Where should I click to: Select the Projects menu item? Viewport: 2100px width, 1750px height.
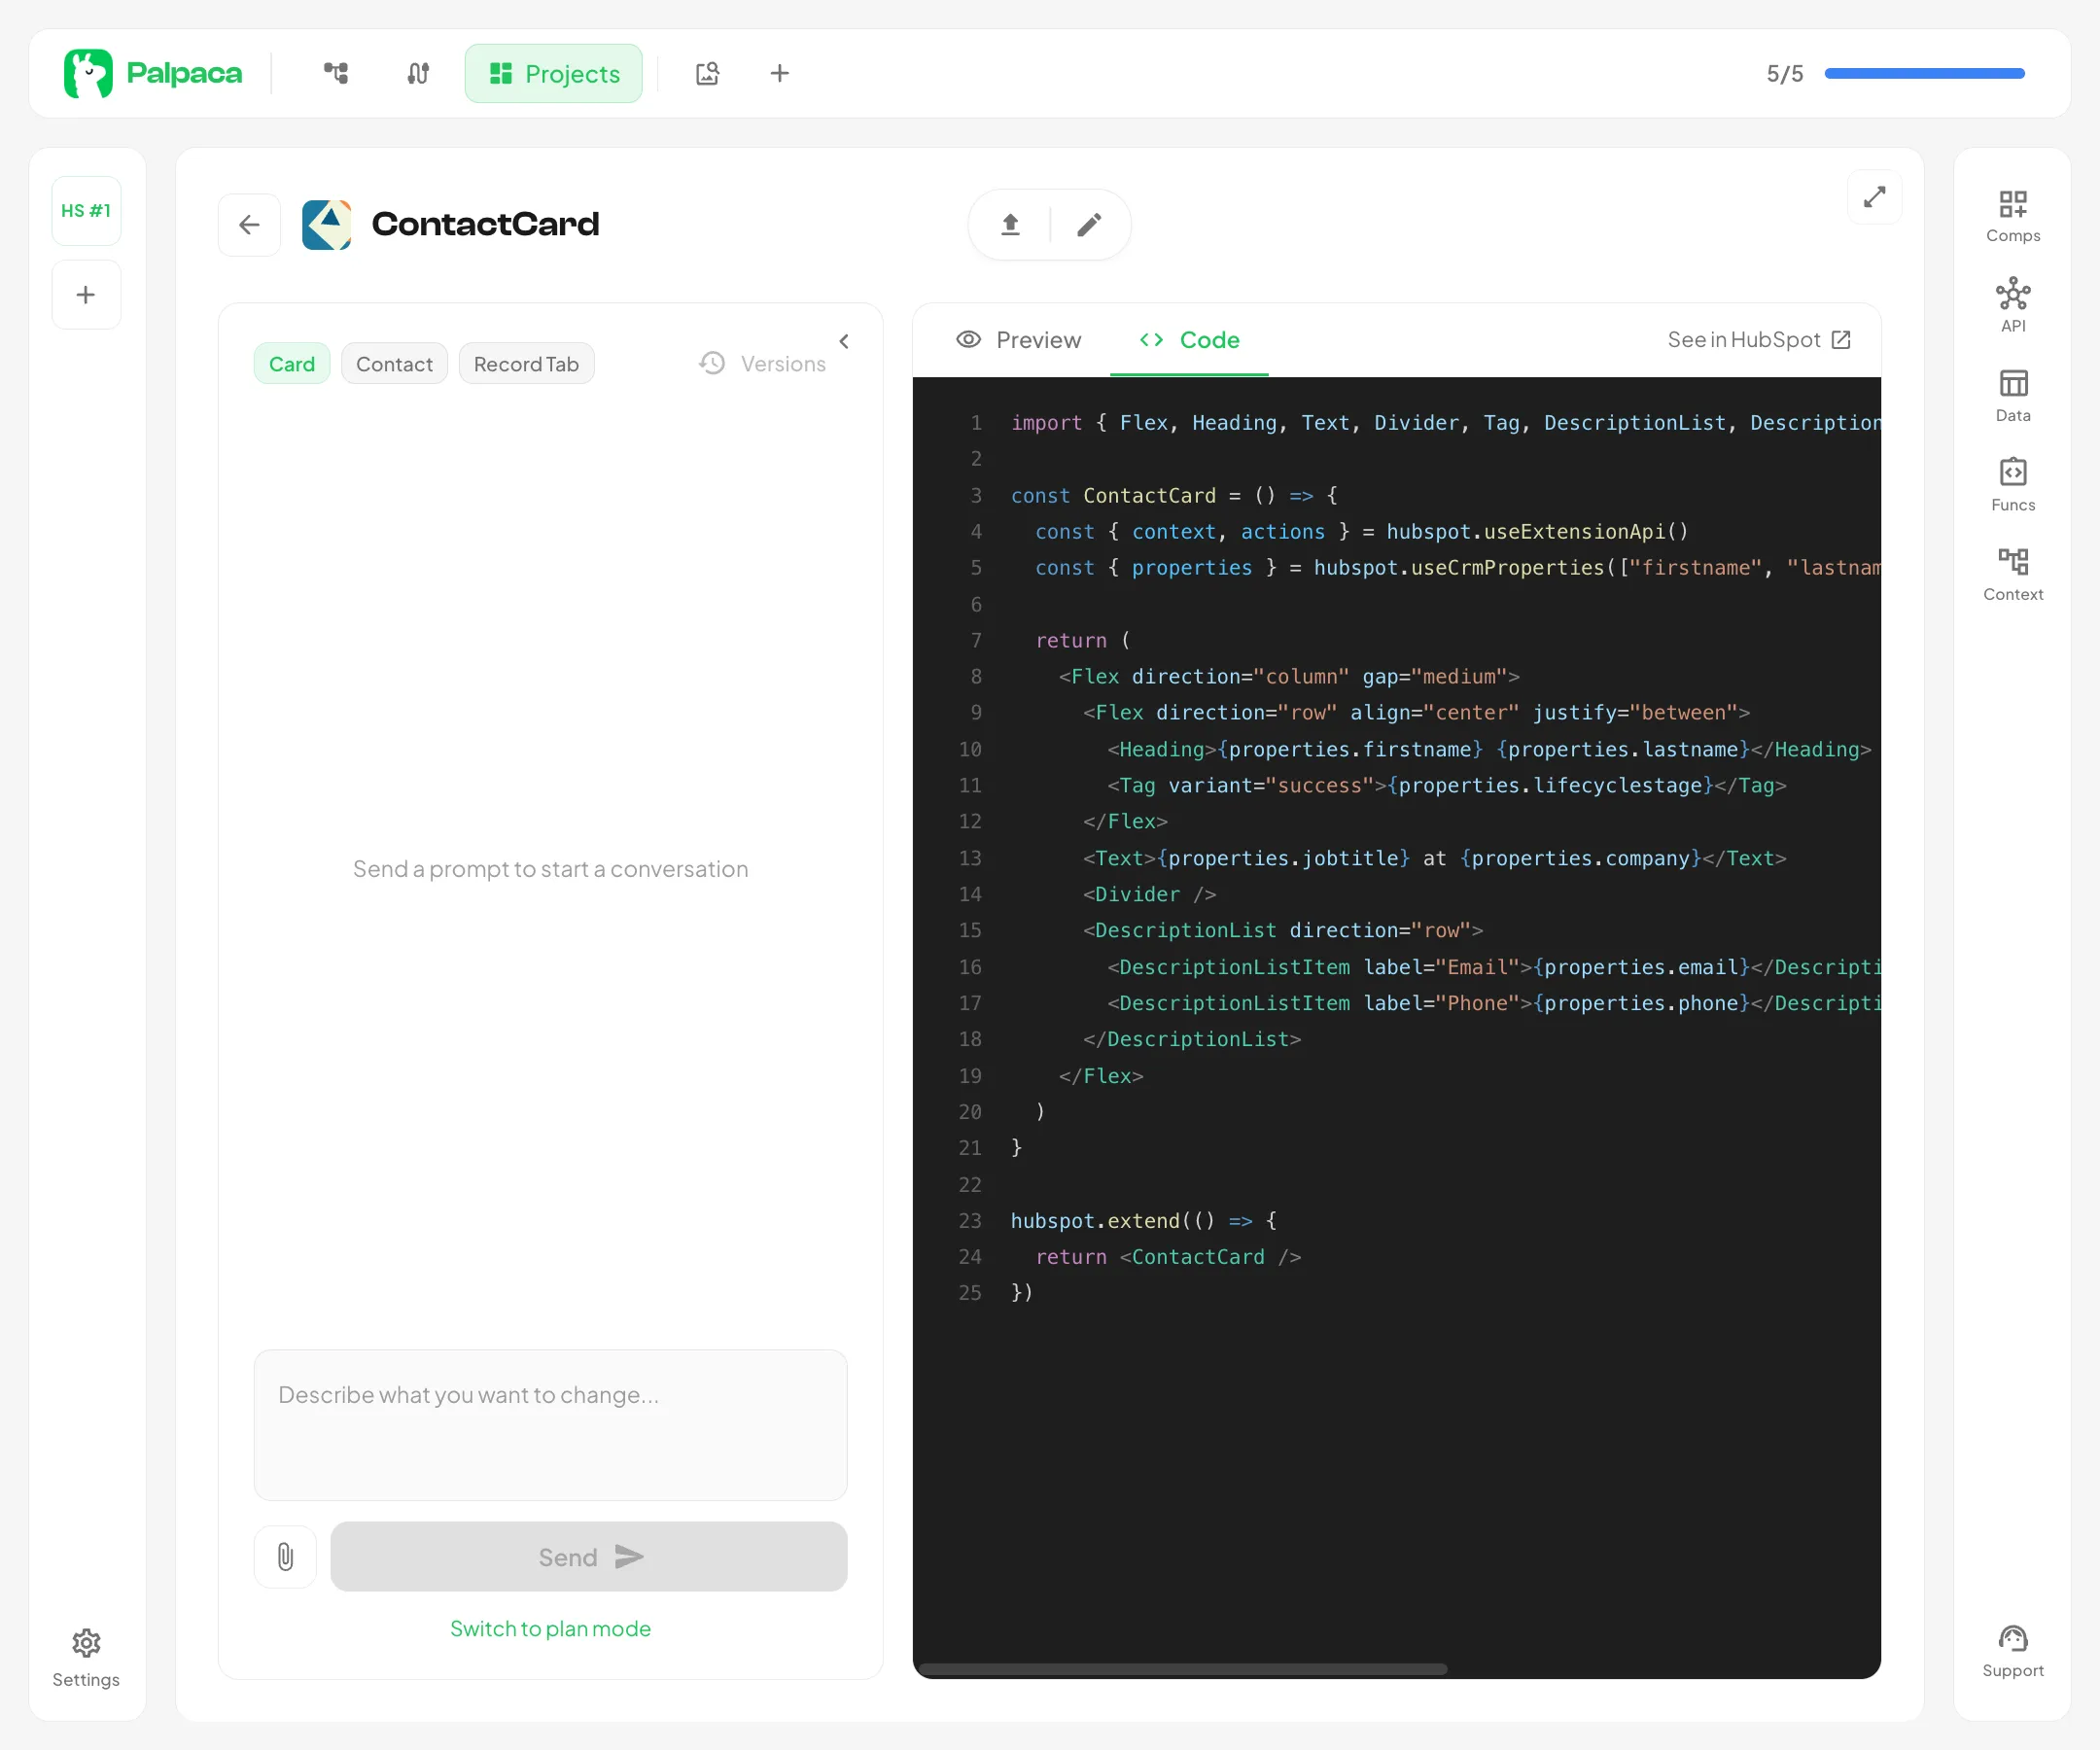[553, 73]
